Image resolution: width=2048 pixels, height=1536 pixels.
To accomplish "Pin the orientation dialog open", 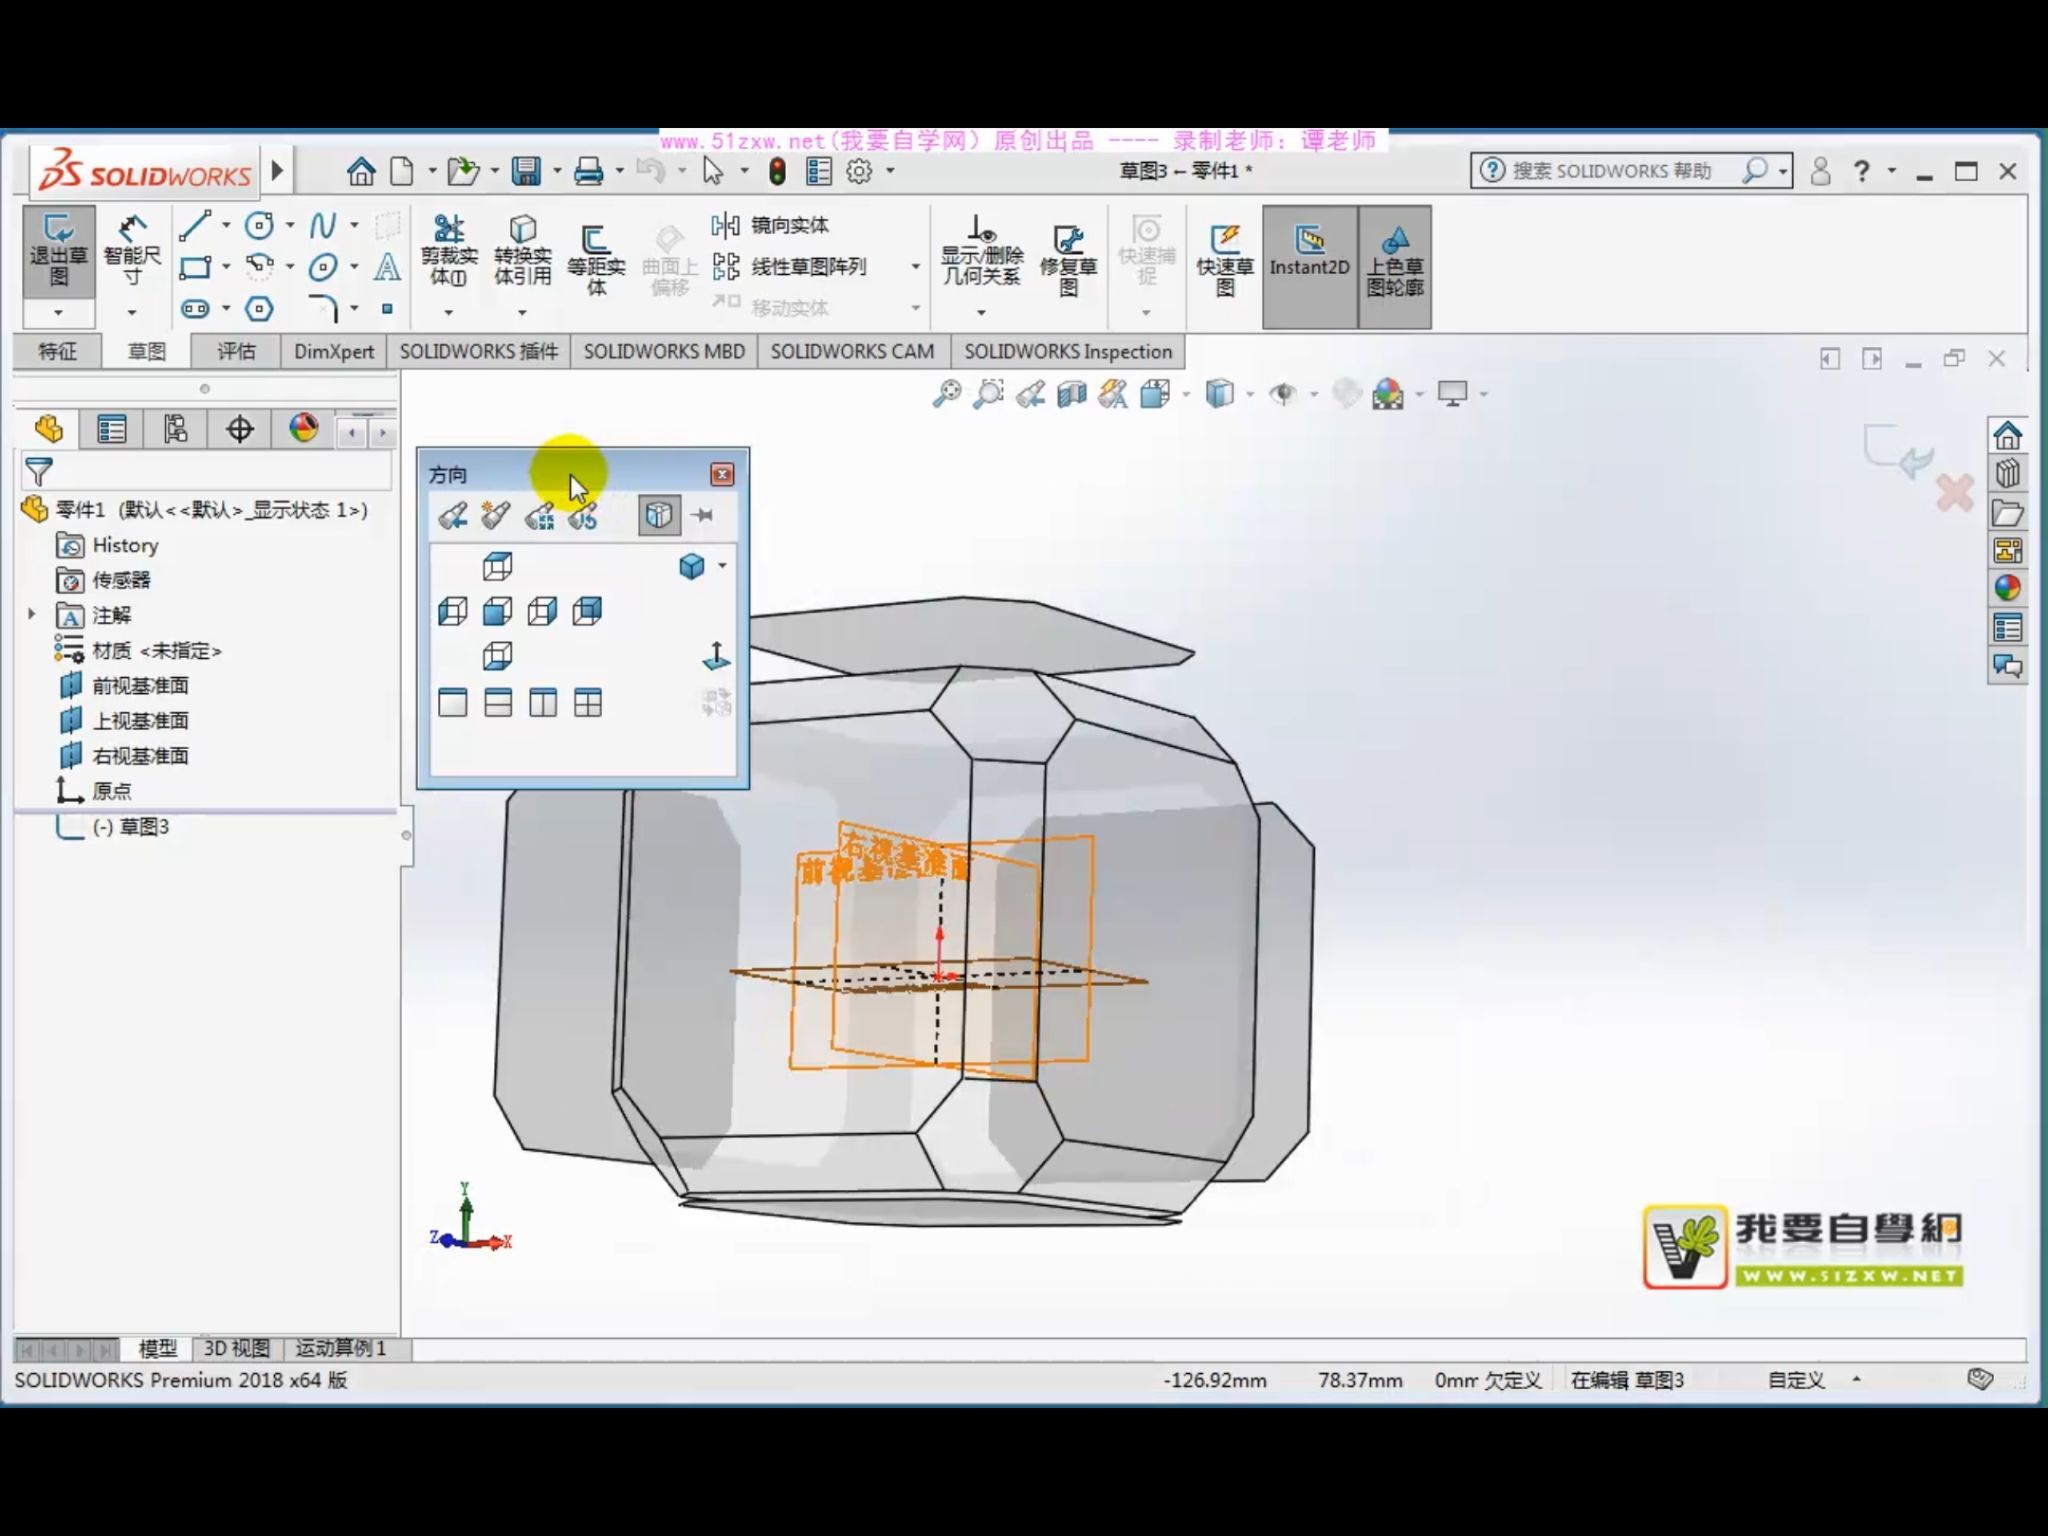I will coord(703,513).
